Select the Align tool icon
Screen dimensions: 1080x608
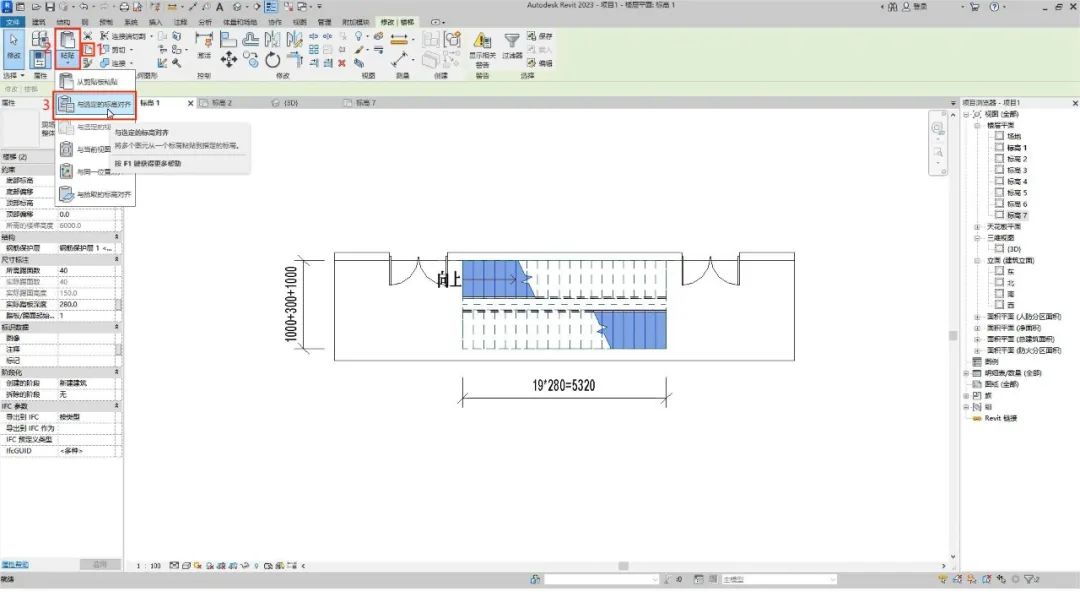[x=229, y=39]
